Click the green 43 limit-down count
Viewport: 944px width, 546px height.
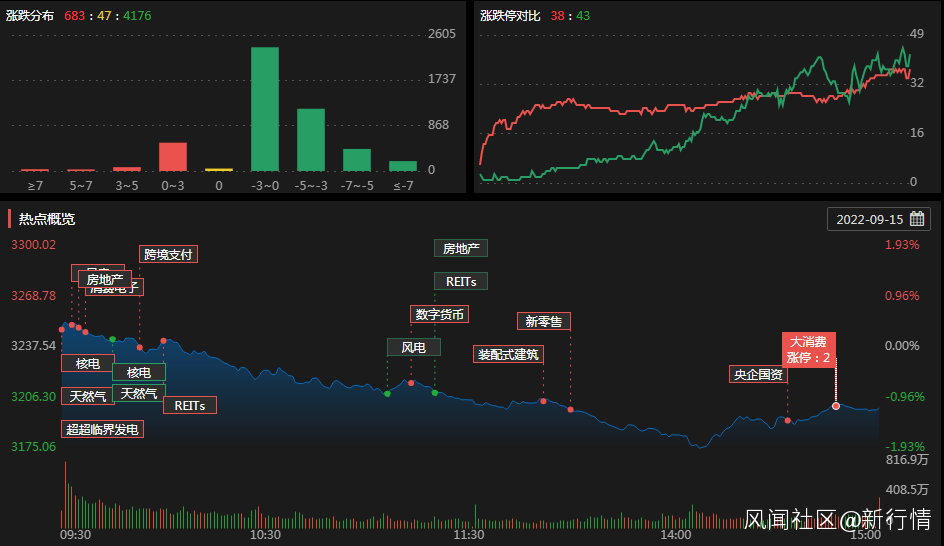tap(583, 16)
